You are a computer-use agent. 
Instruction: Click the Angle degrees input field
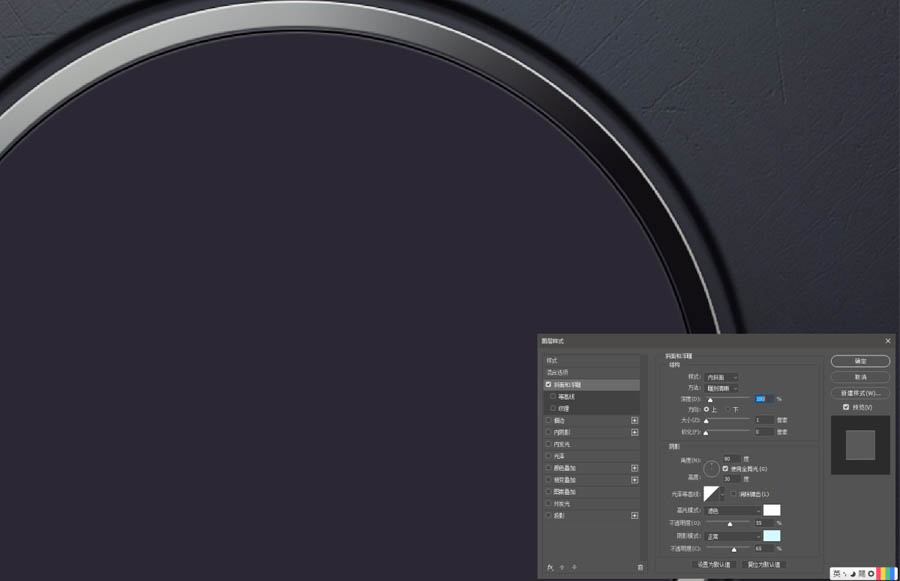coord(731,459)
